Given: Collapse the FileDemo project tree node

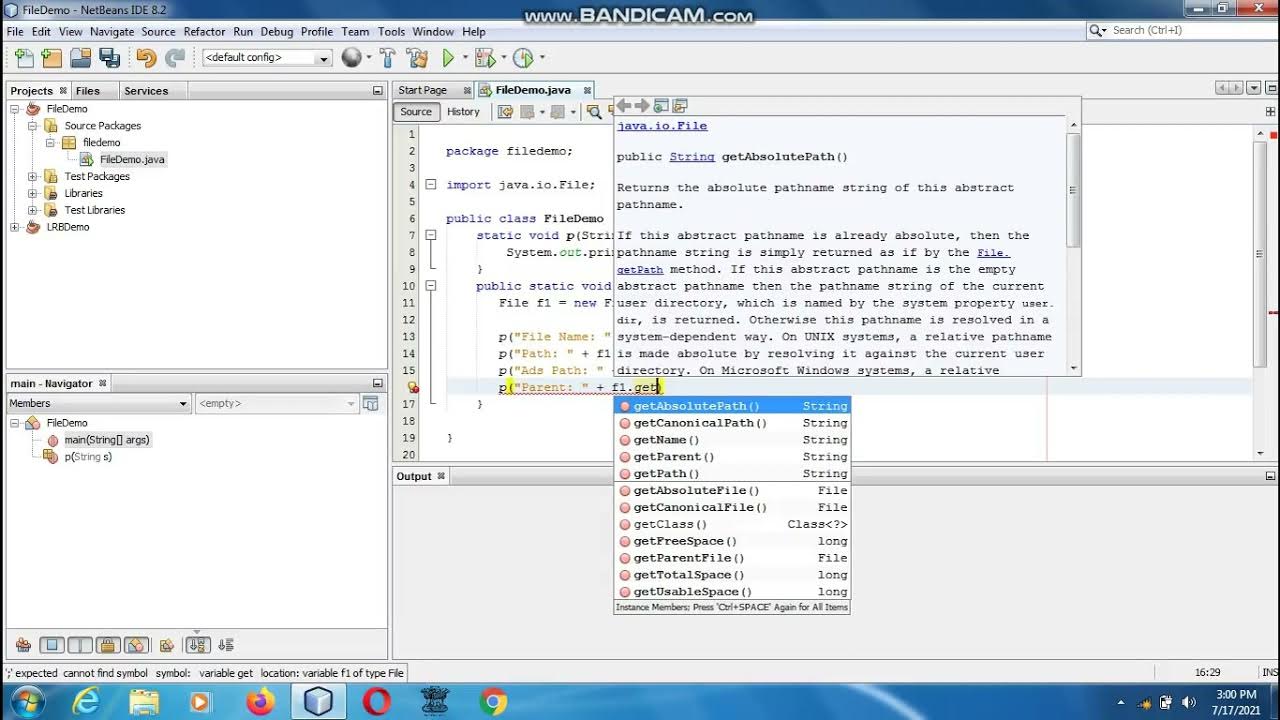Looking at the screenshot, I should point(15,109).
